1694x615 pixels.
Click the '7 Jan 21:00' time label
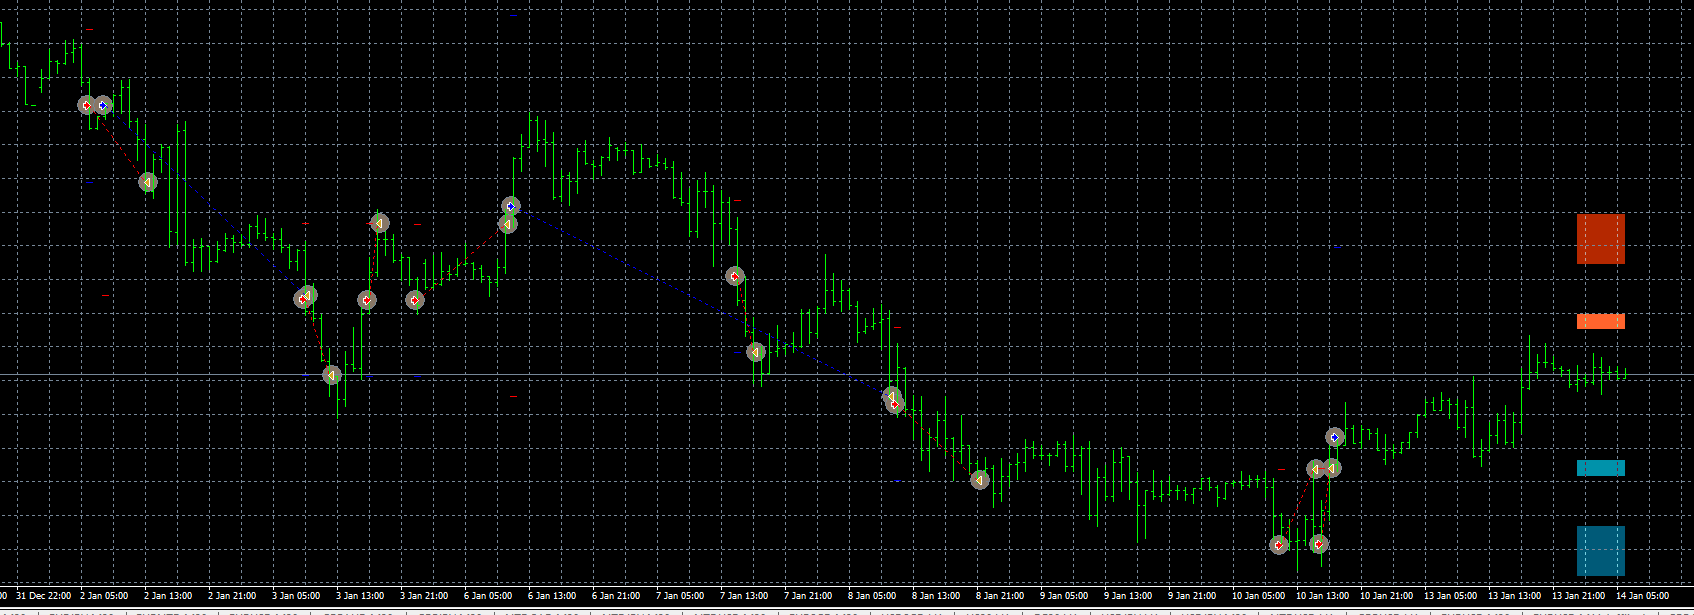click(x=808, y=596)
